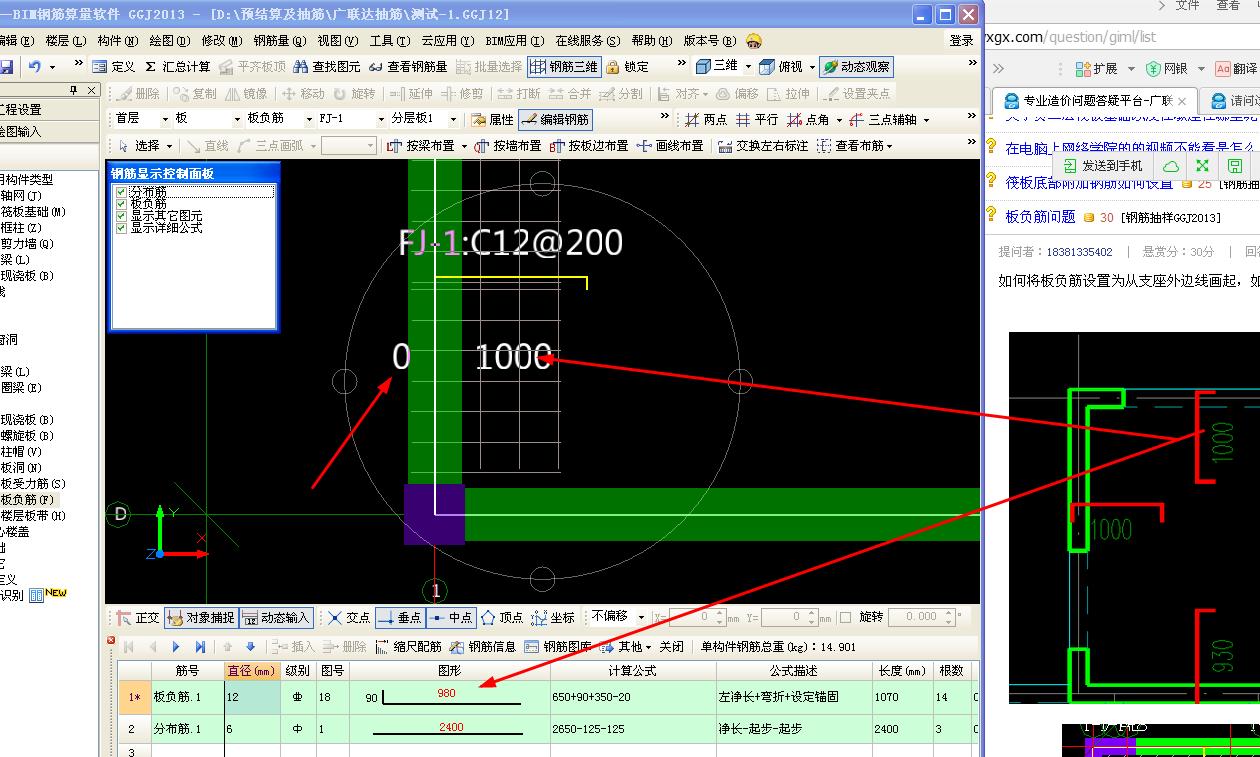Click 查找图元 binoculars tool

coord(326,67)
